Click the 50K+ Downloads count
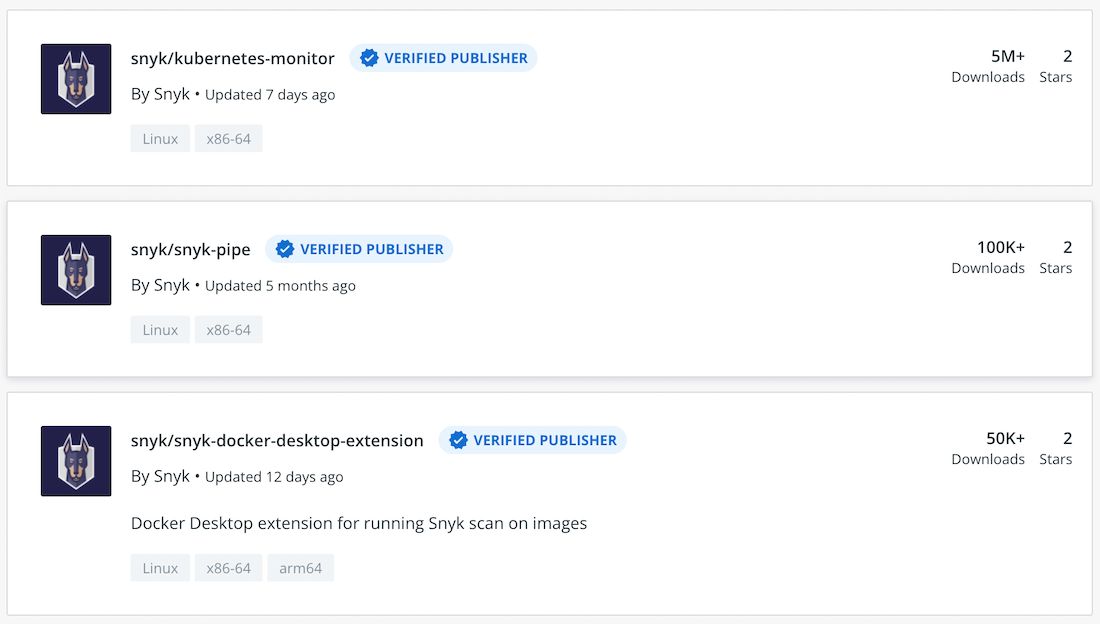 pyautogui.click(x=988, y=448)
